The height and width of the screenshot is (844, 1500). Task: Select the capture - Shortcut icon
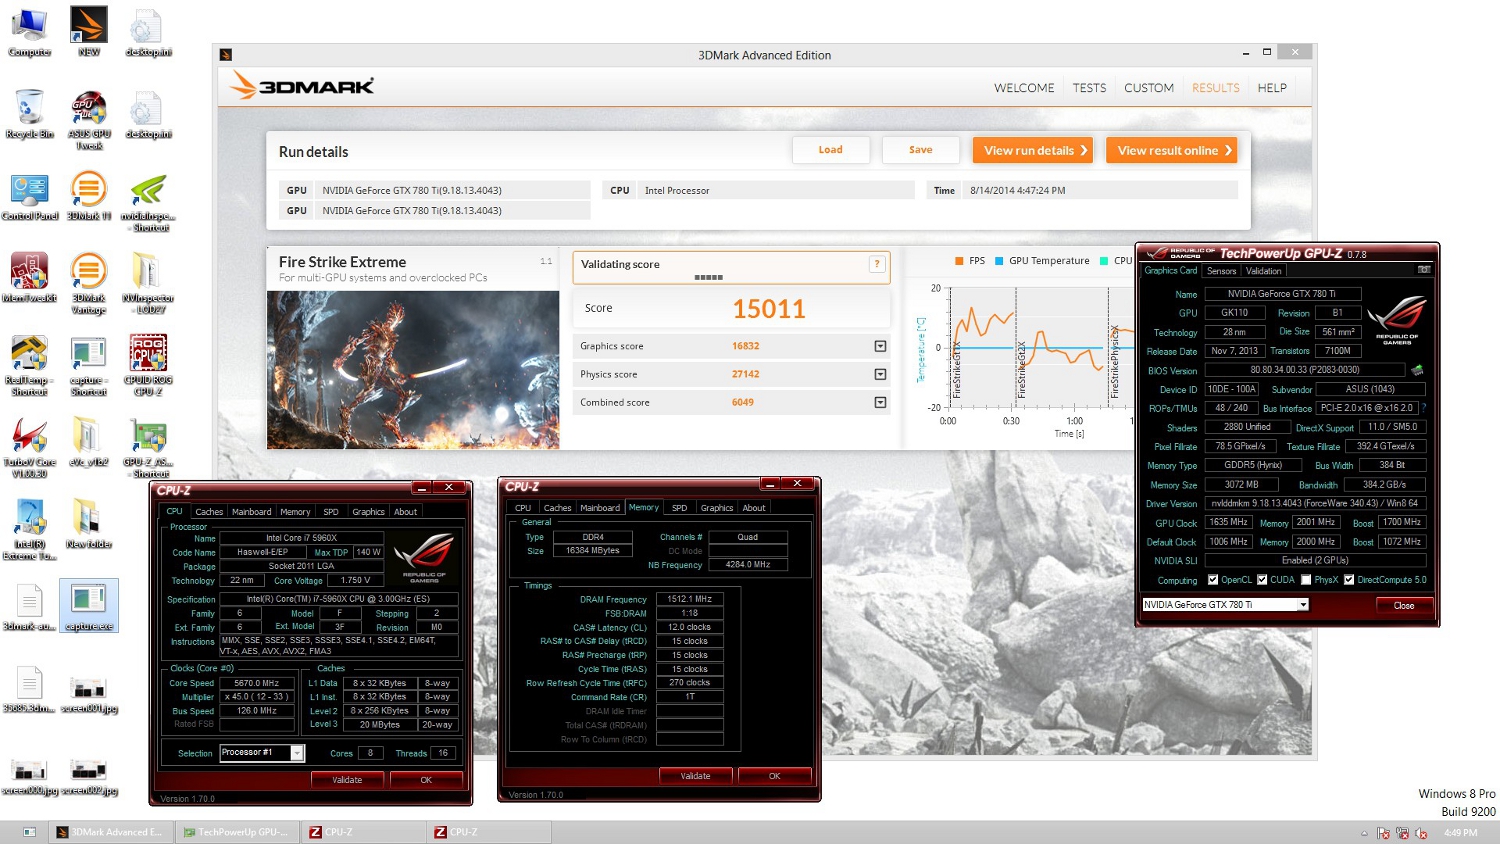click(x=88, y=366)
